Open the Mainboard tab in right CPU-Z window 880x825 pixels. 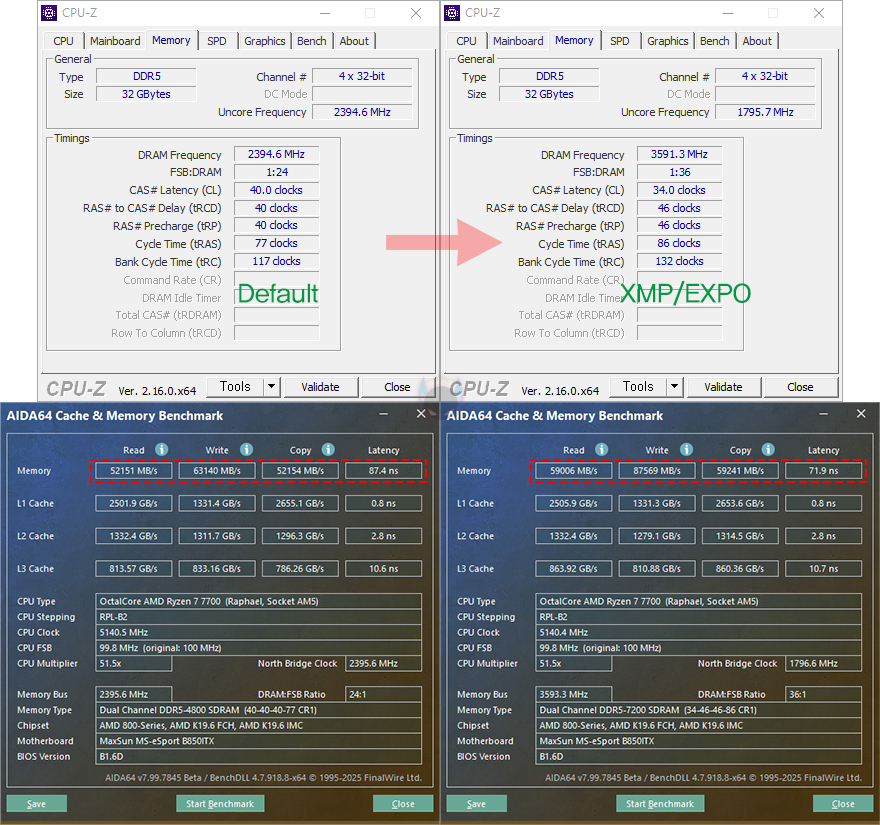pyautogui.click(x=518, y=41)
